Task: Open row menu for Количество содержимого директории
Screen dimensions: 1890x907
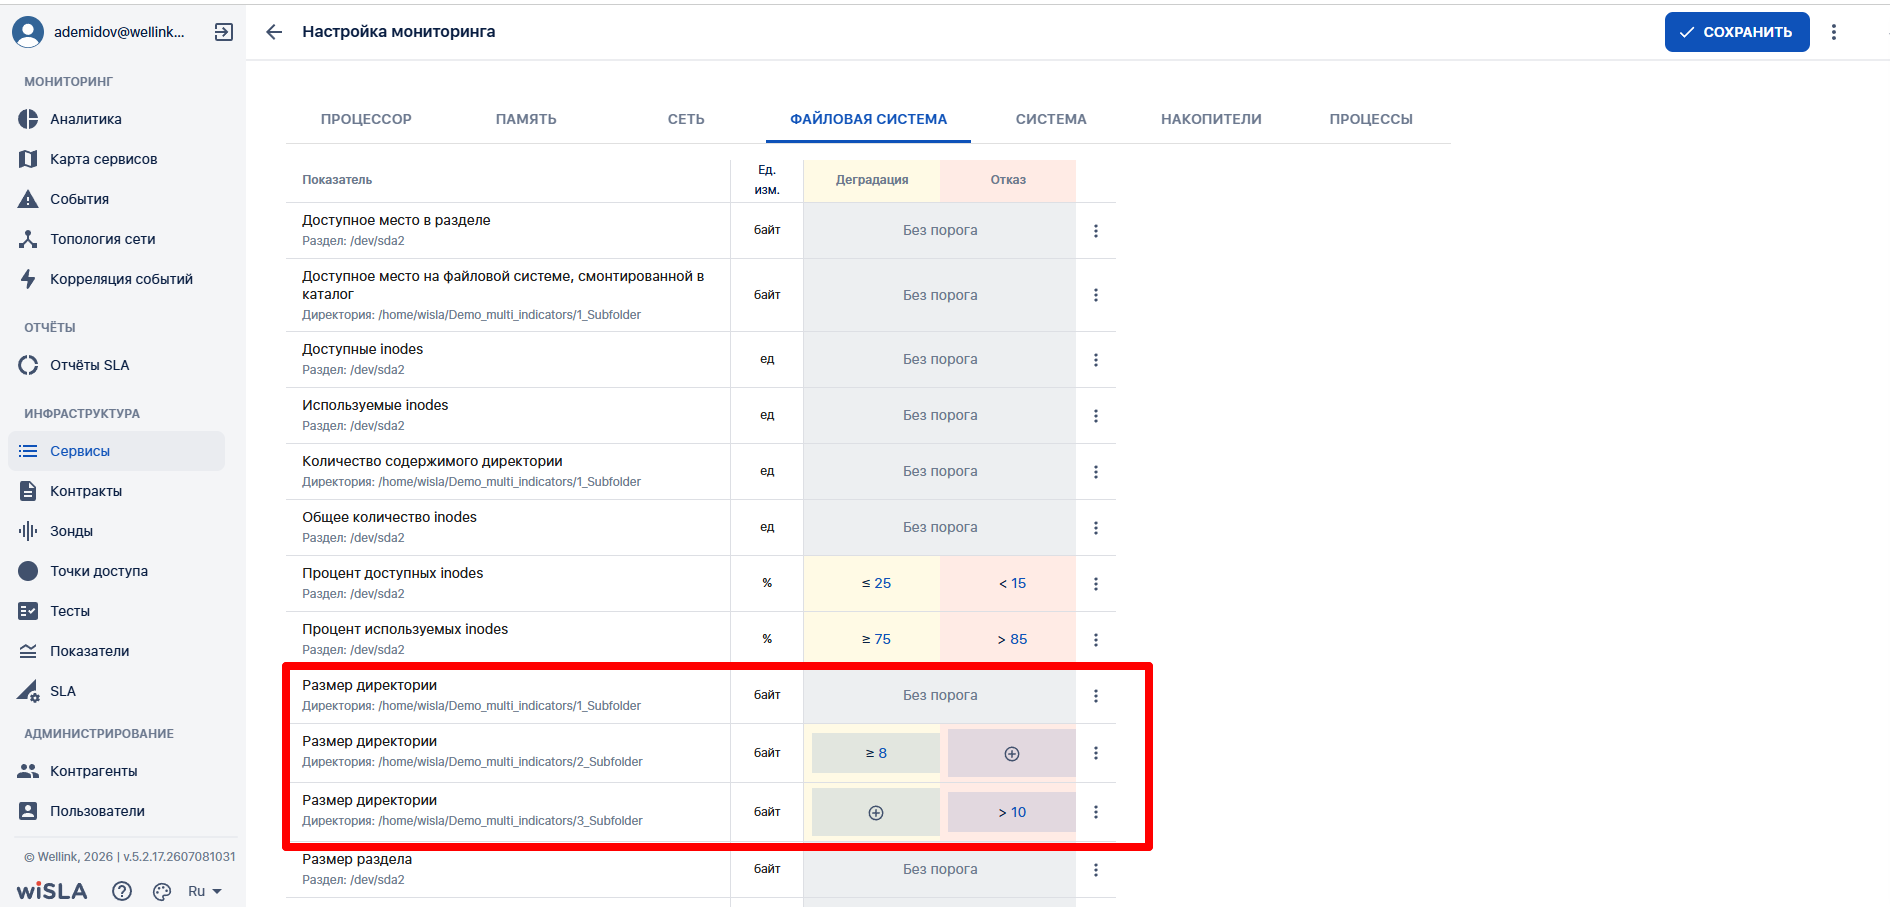Action: 1096,472
